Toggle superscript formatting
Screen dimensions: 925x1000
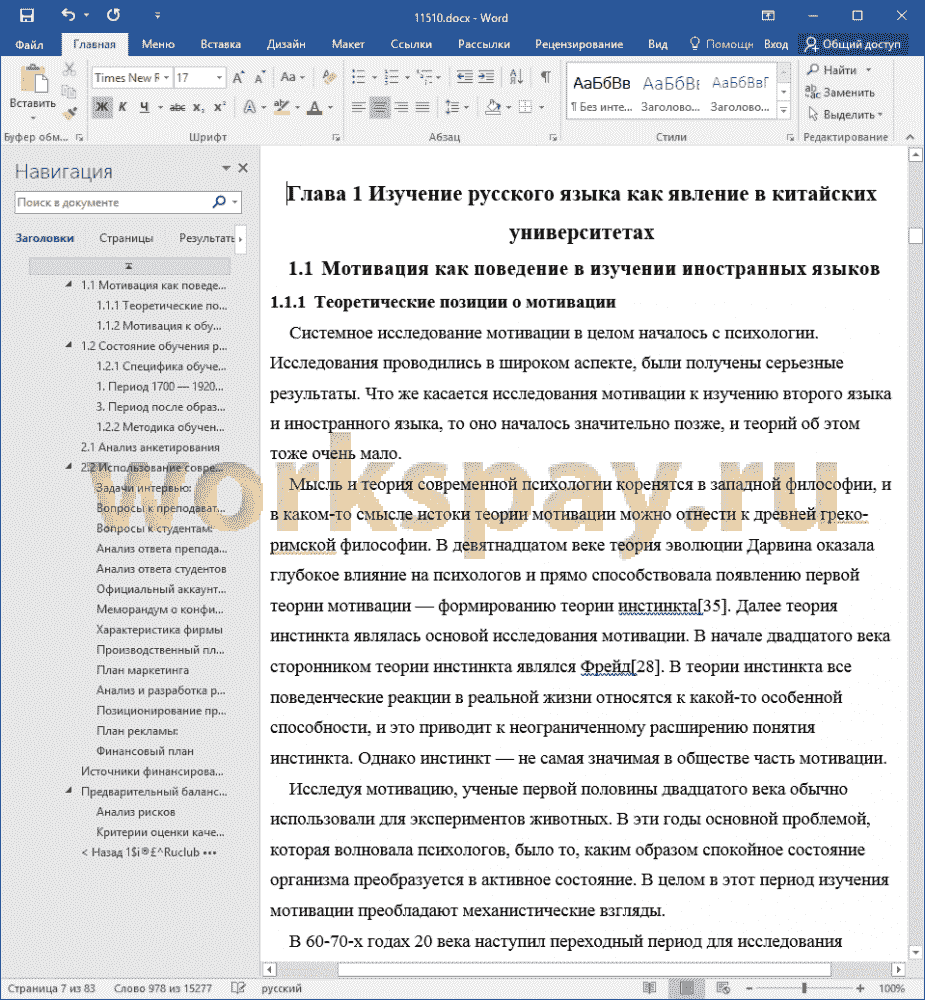coord(220,107)
